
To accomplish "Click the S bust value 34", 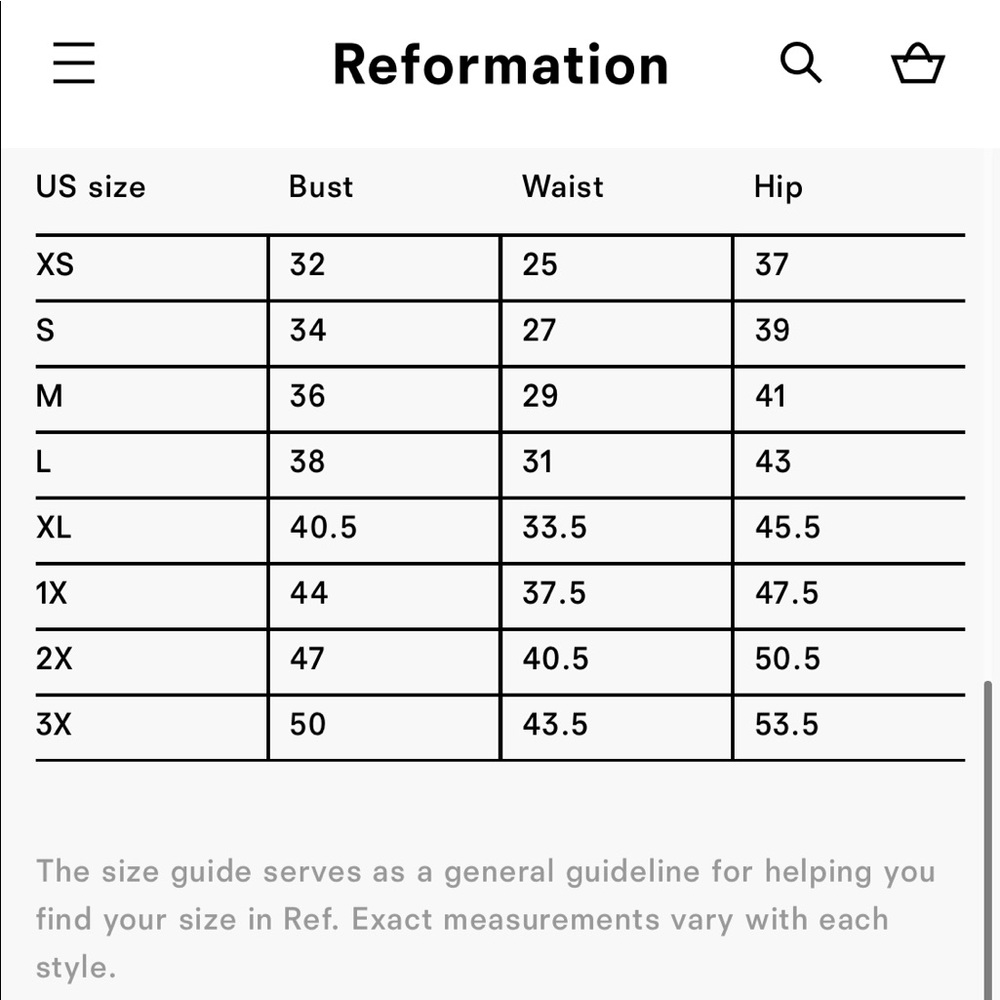I will [308, 330].
